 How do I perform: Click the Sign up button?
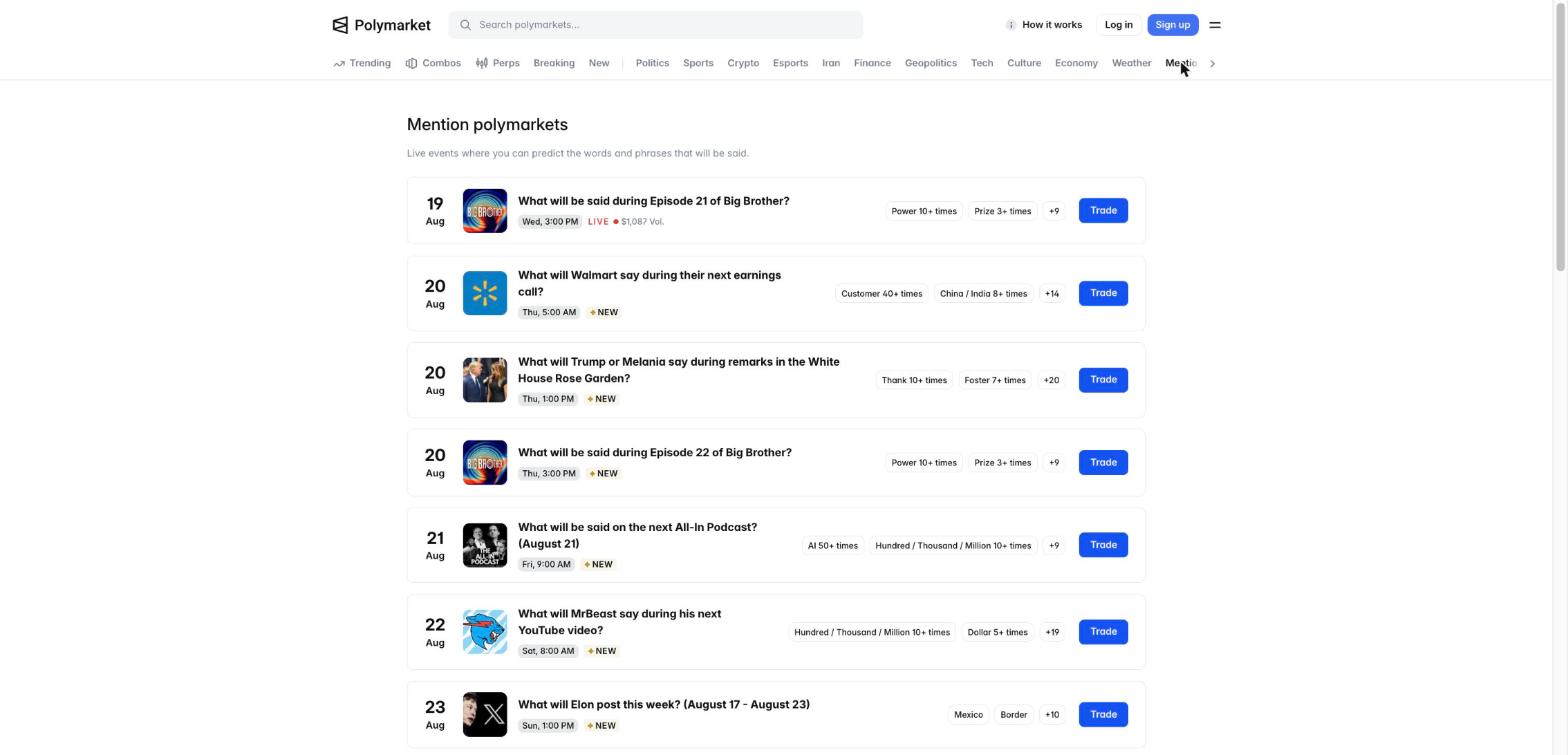pyautogui.click(x=1172, y=25)
